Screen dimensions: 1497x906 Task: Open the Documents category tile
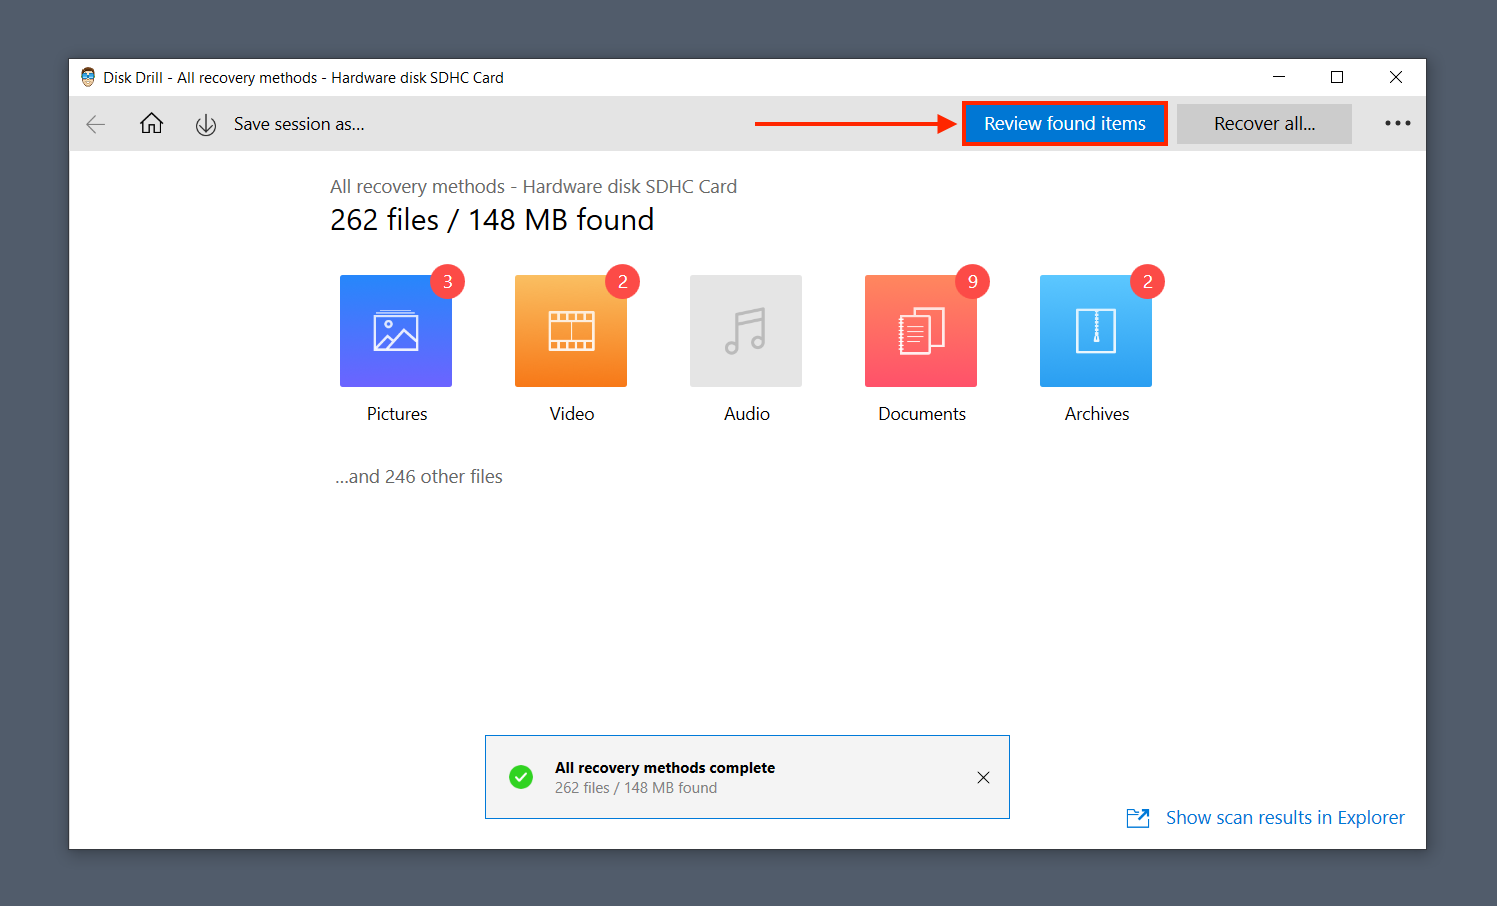pos(921,331)
